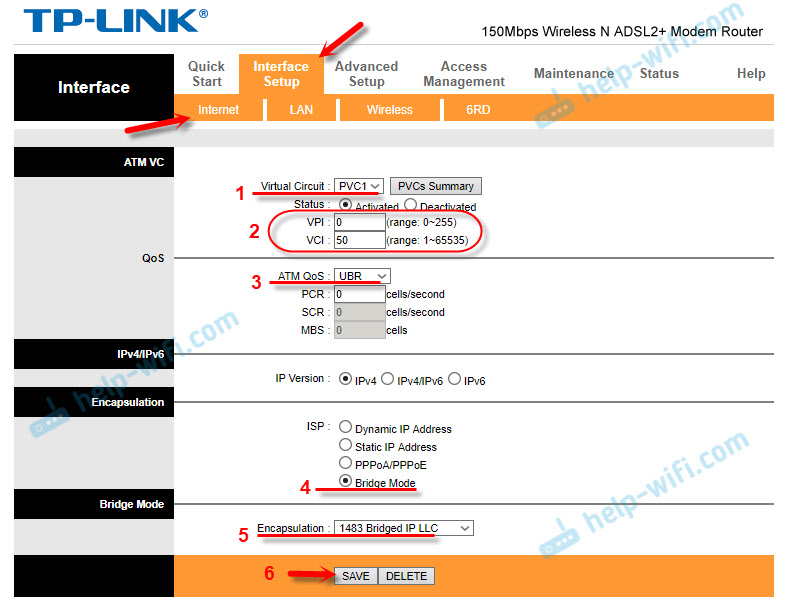
Task: Choose PPPoA/PPPoE ISP option
Action: [x=345, y=463]
